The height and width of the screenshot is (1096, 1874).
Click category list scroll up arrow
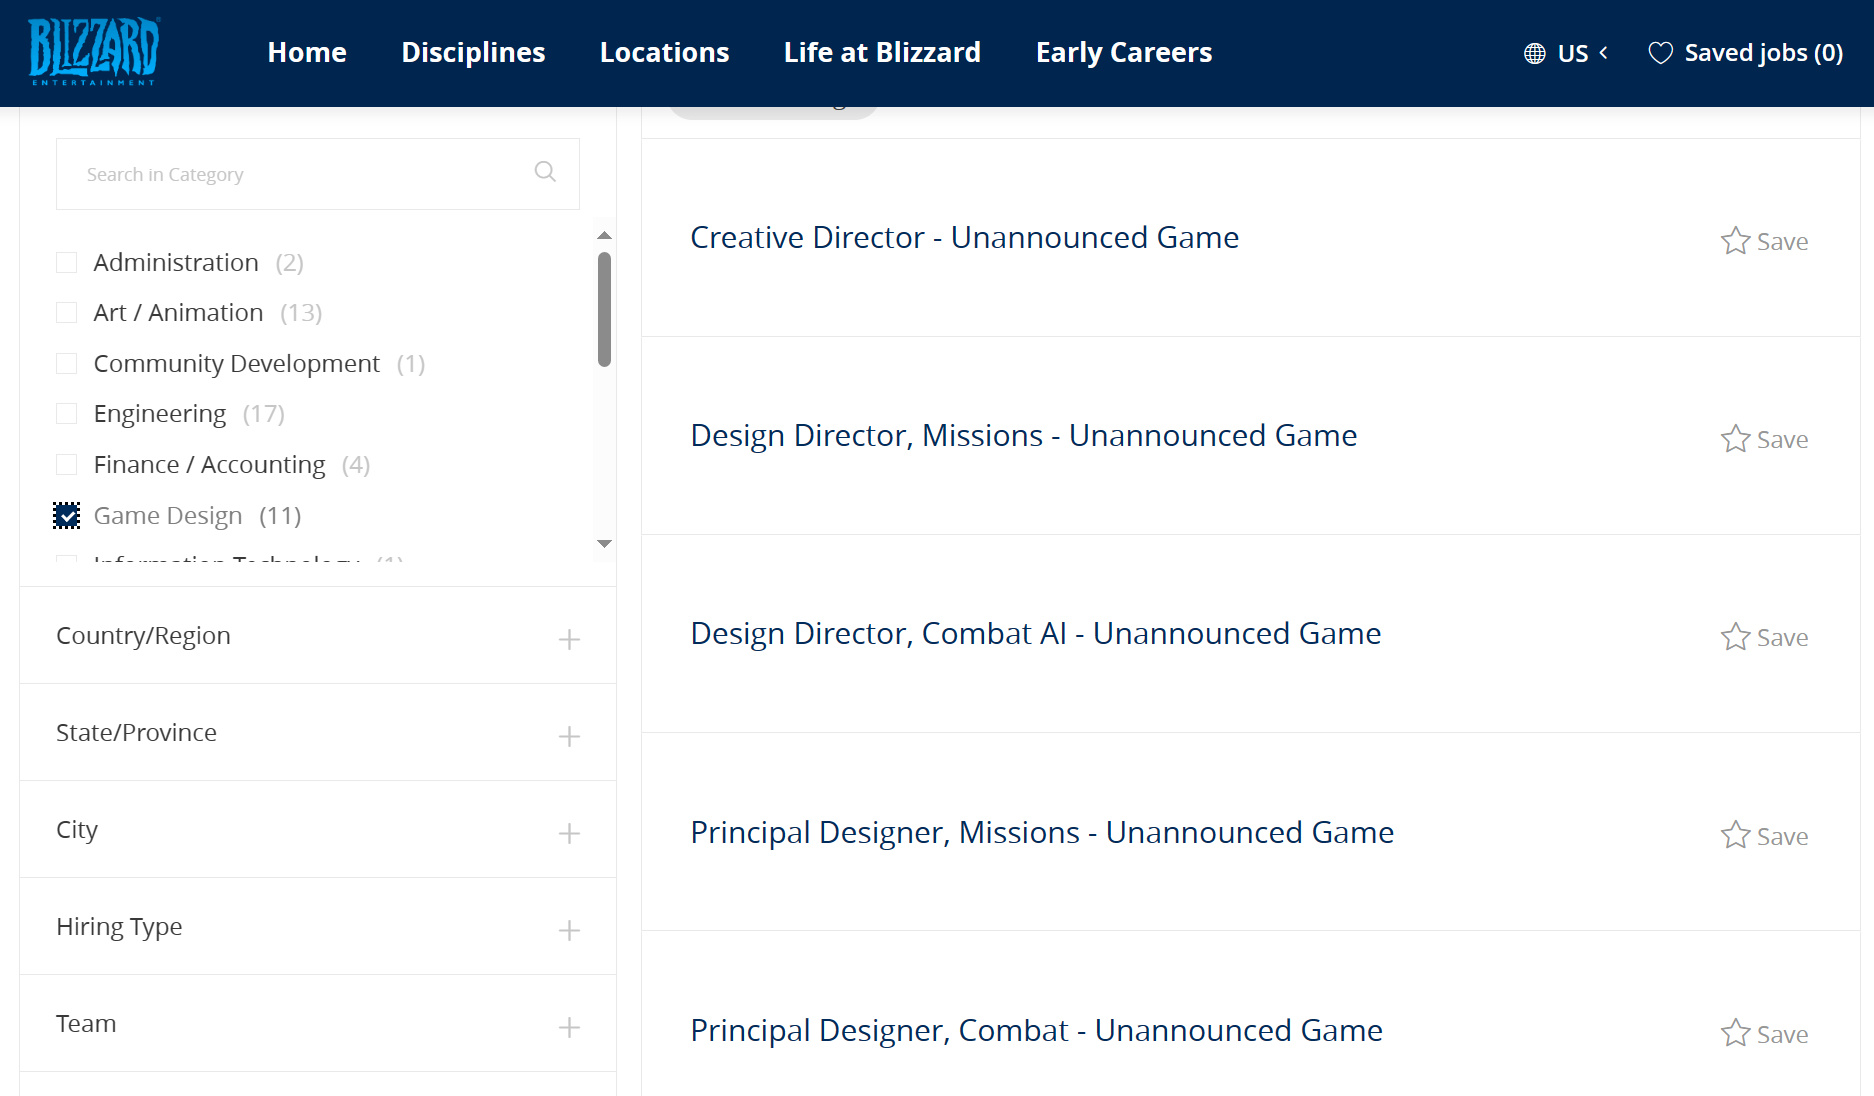pos(604,235)
